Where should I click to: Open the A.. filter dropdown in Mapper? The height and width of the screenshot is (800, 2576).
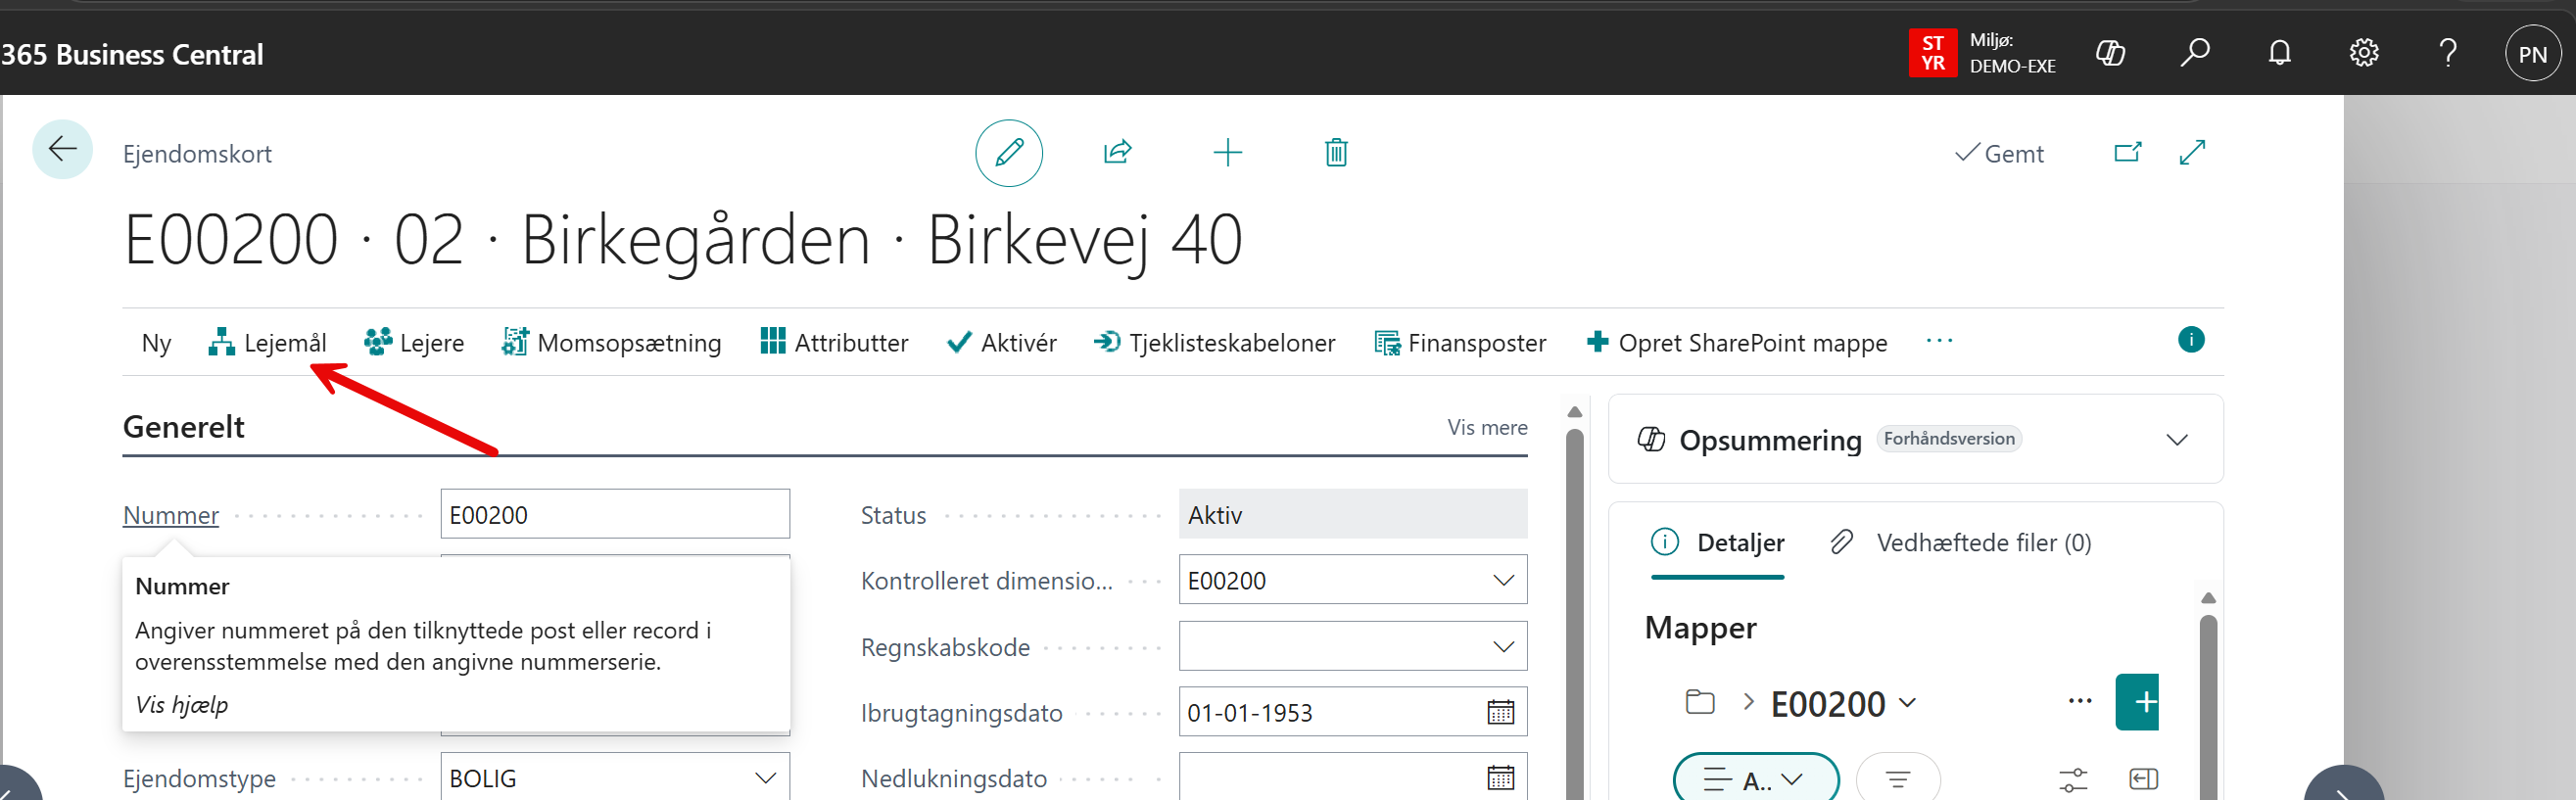1755,779
